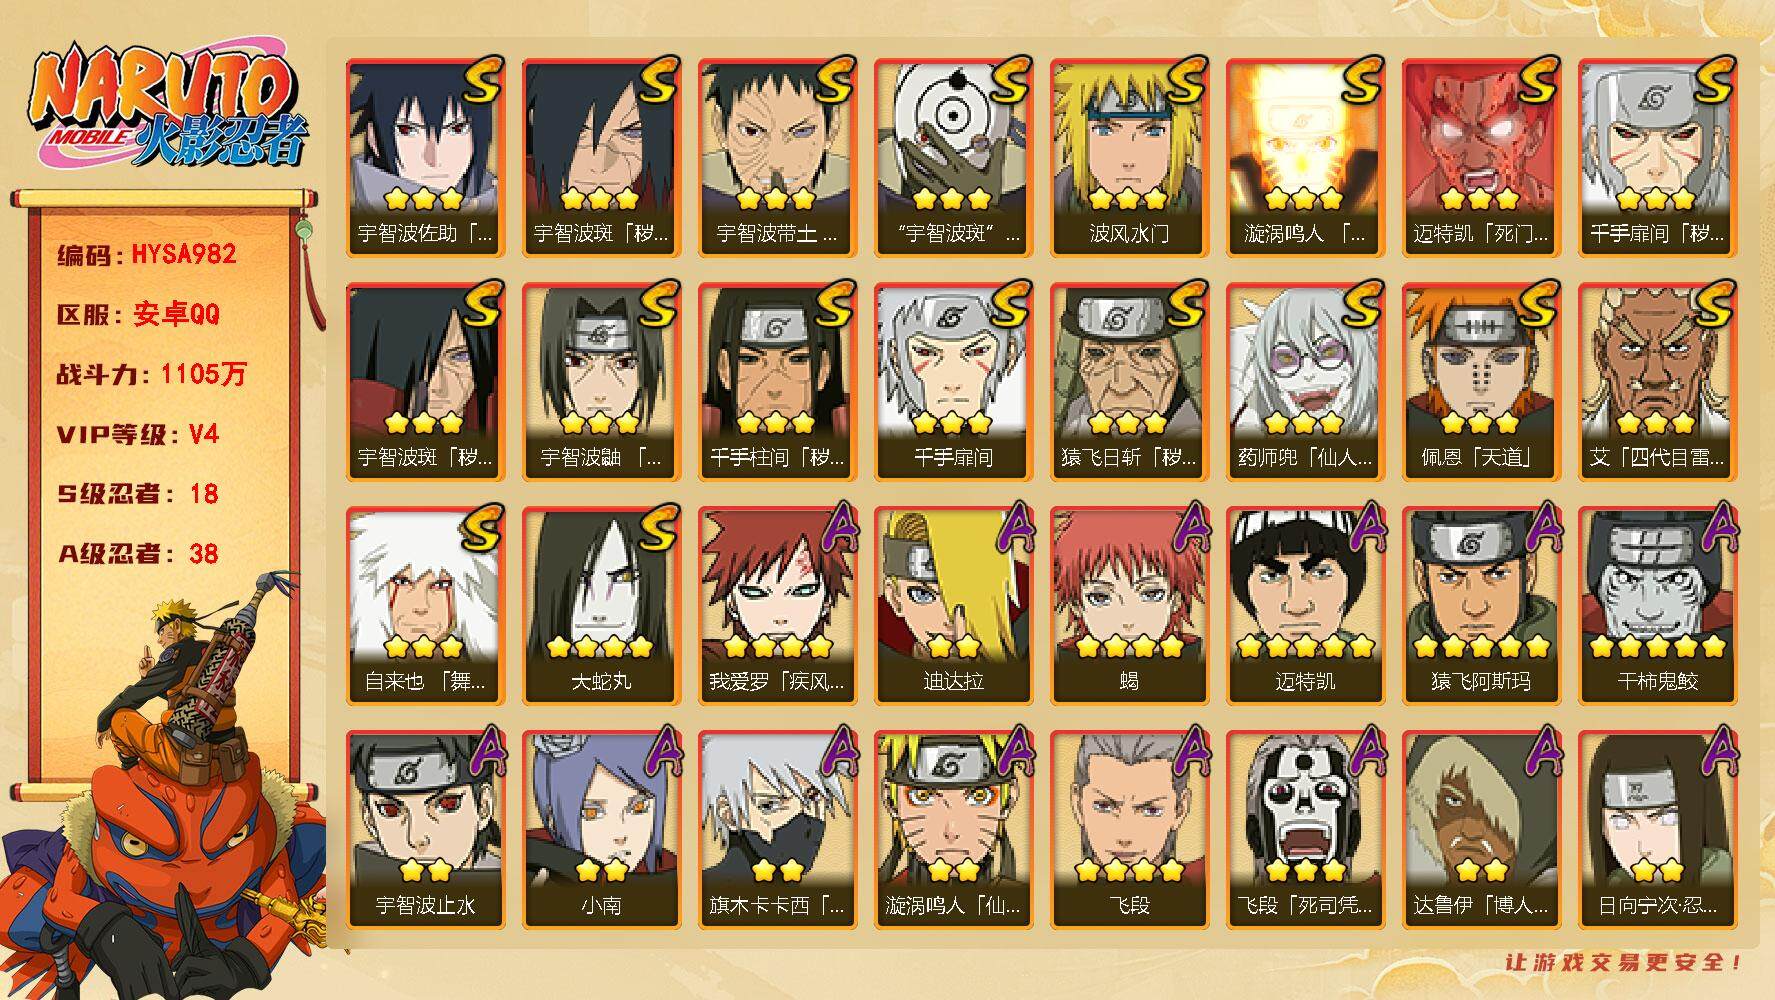Screen dimensions: 1775x1000
Task: Click the star rating on 大蛇丸 card
Action: tap(601, 647)
